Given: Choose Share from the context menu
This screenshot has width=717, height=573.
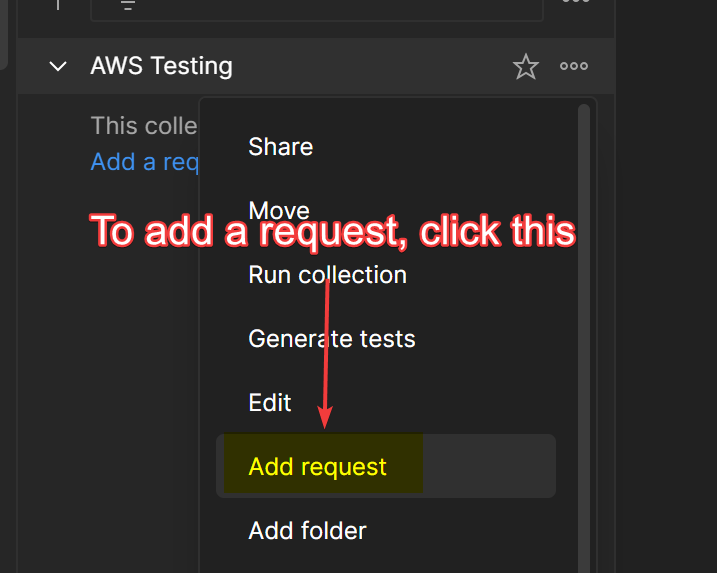Looking at the screenshot, I should [281, 147].
